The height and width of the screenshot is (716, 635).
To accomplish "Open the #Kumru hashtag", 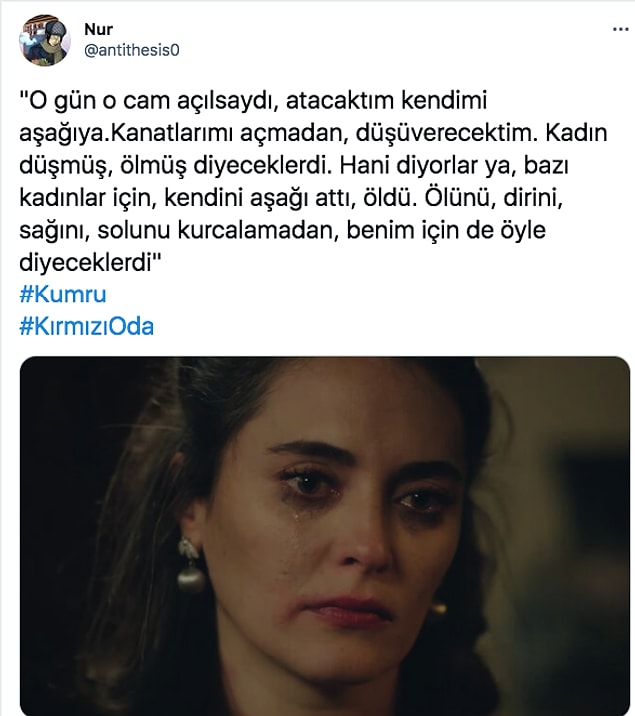I will coord(63,294).
